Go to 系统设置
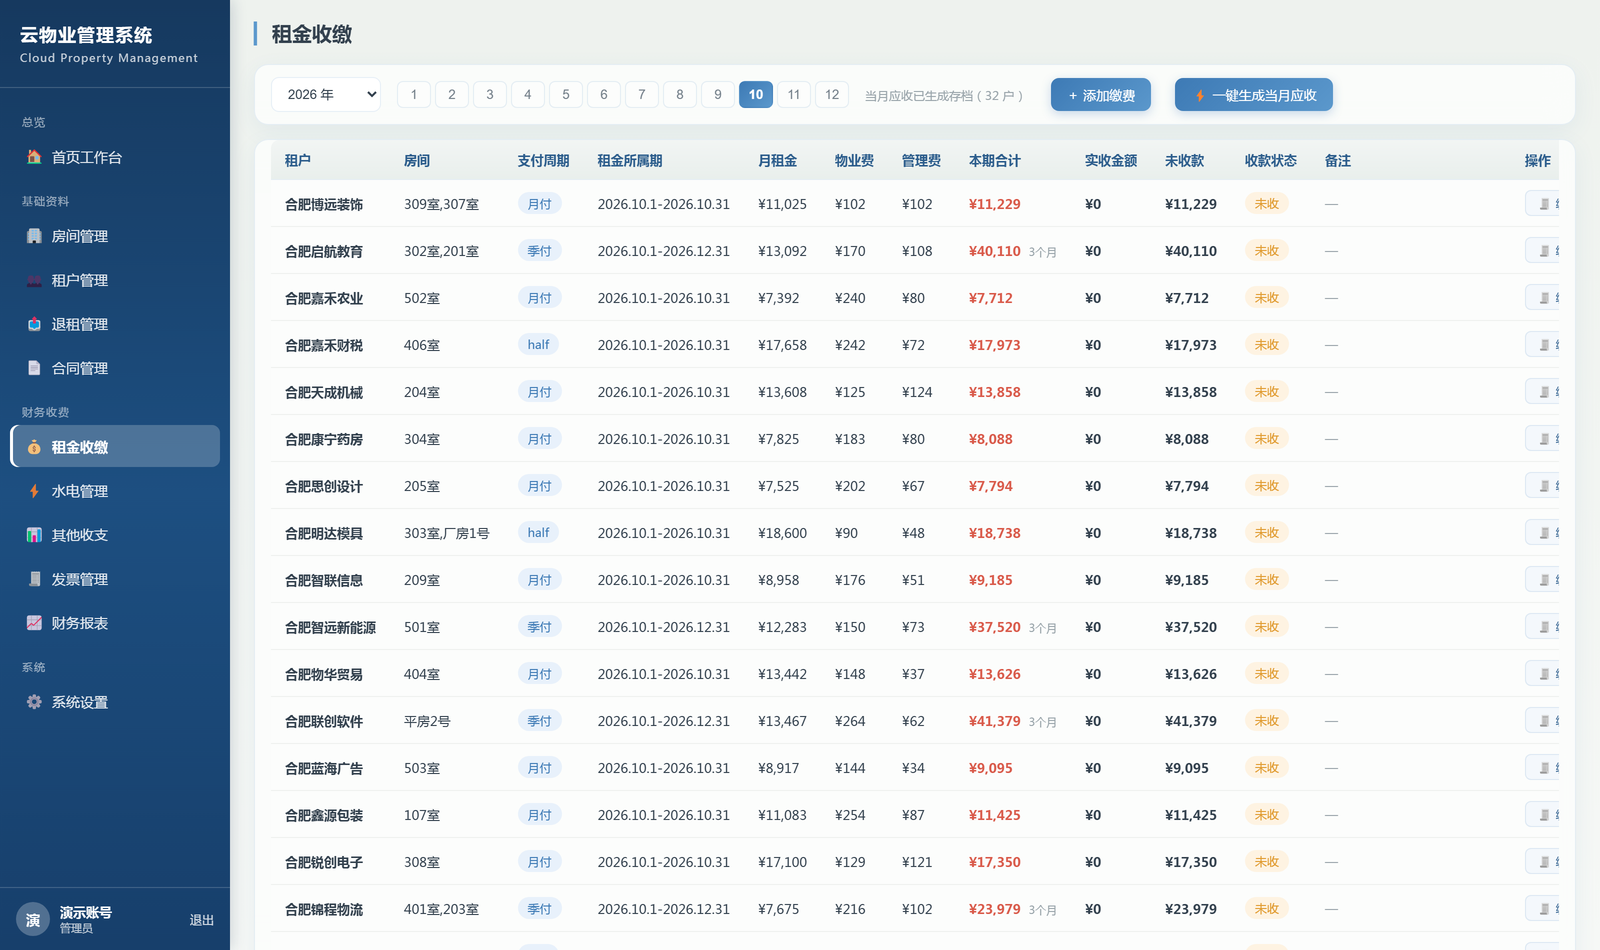The height and width of the screenshot is (950, 1600). click(x=115, y=702)
